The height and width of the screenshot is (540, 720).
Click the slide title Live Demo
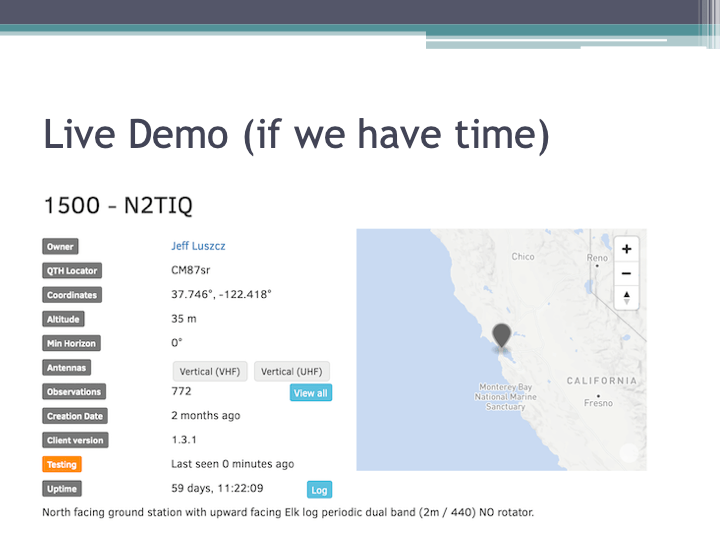(x=296, y=135)
